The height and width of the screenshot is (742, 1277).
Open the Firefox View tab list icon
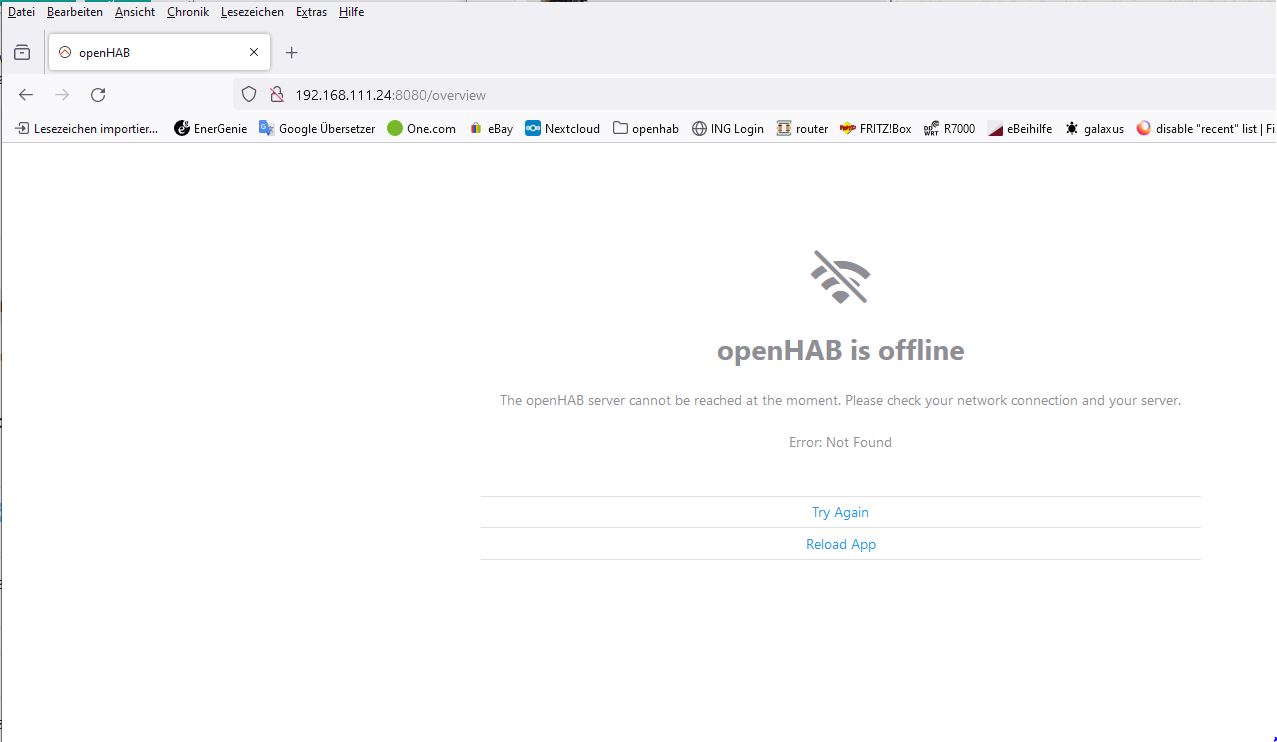22,53
